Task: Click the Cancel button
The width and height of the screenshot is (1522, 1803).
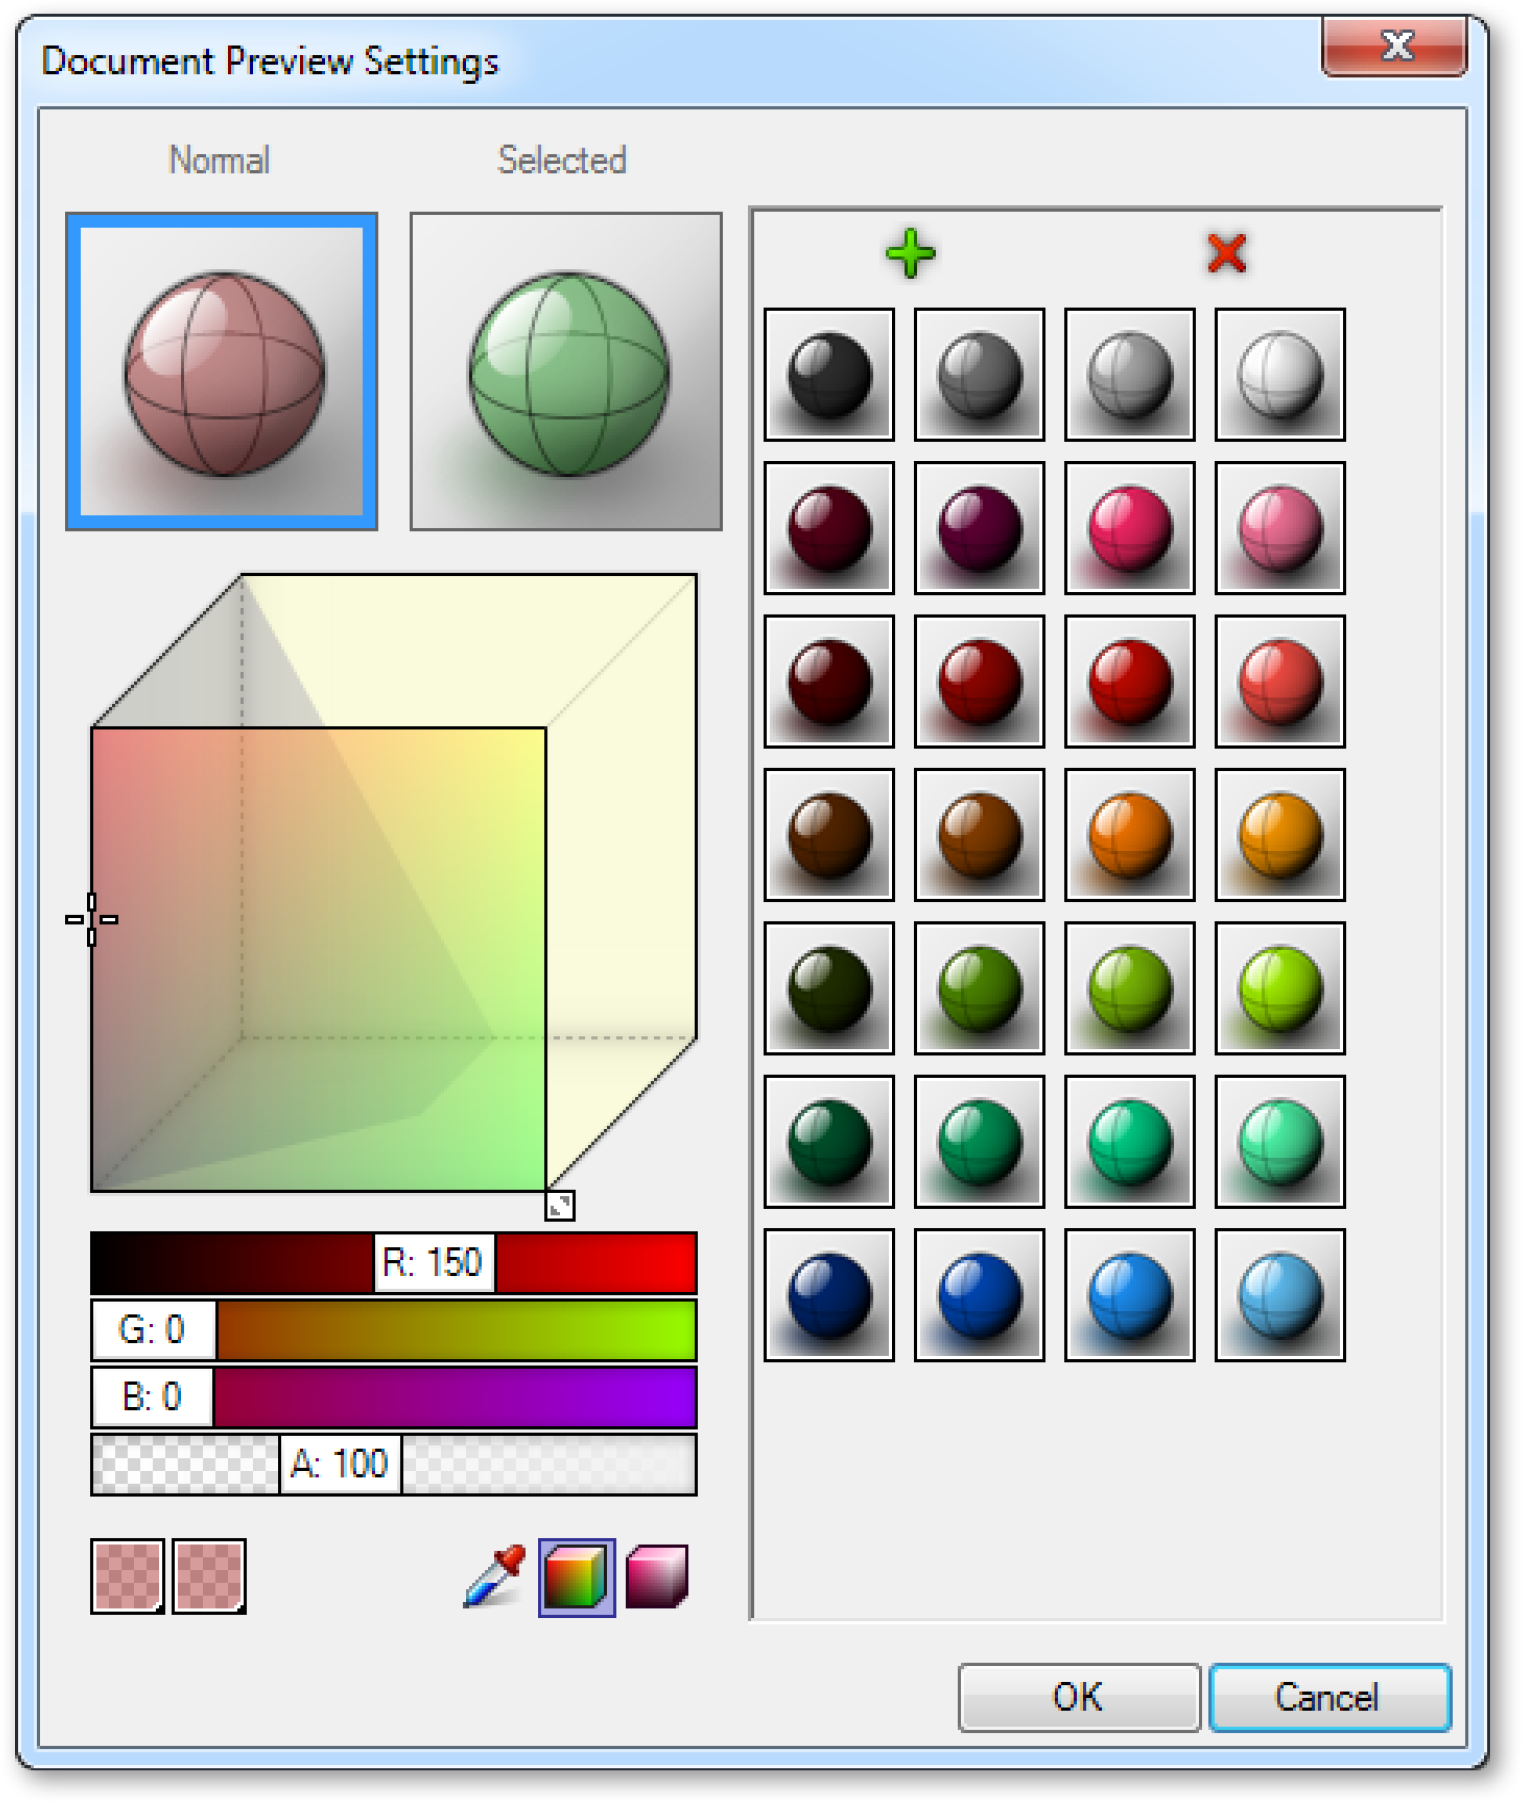Action: (1329, 1697)
